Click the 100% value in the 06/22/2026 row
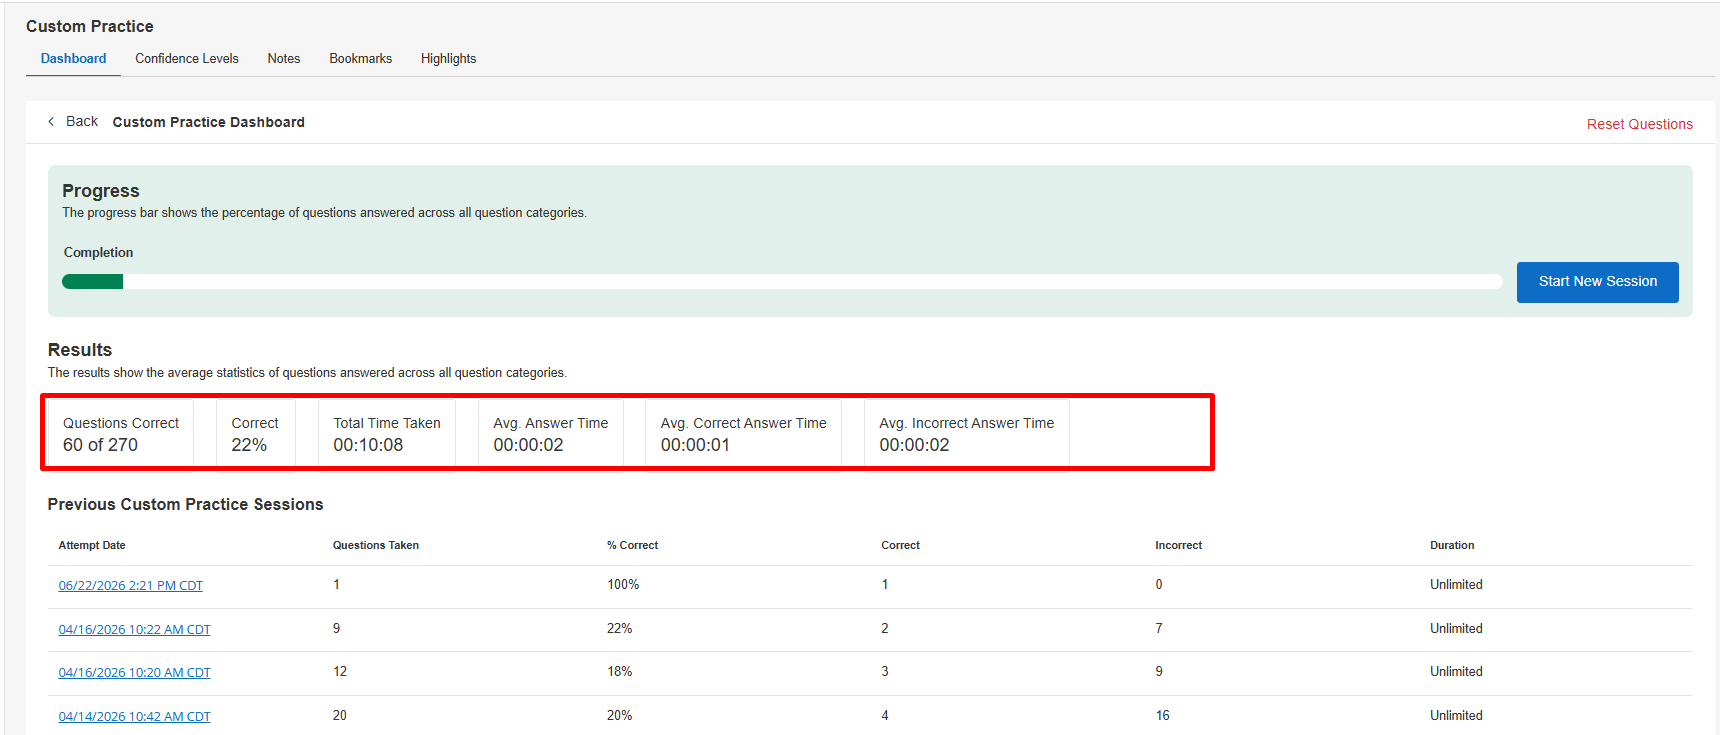 click(x=623, y=585)
